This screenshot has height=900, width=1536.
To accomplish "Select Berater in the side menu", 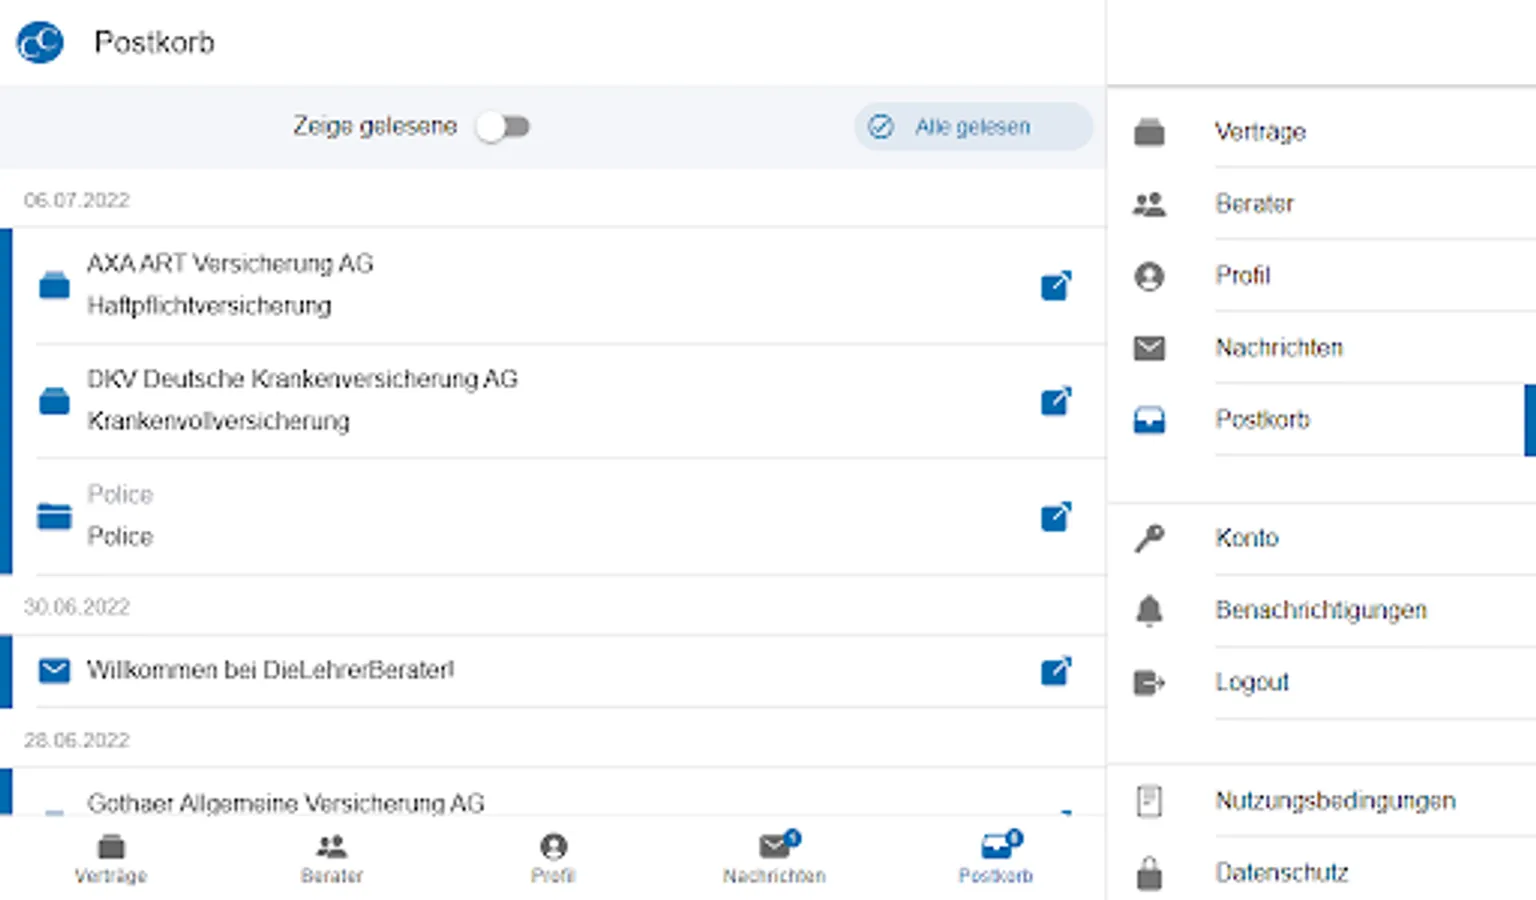I will coord(1322,204).
